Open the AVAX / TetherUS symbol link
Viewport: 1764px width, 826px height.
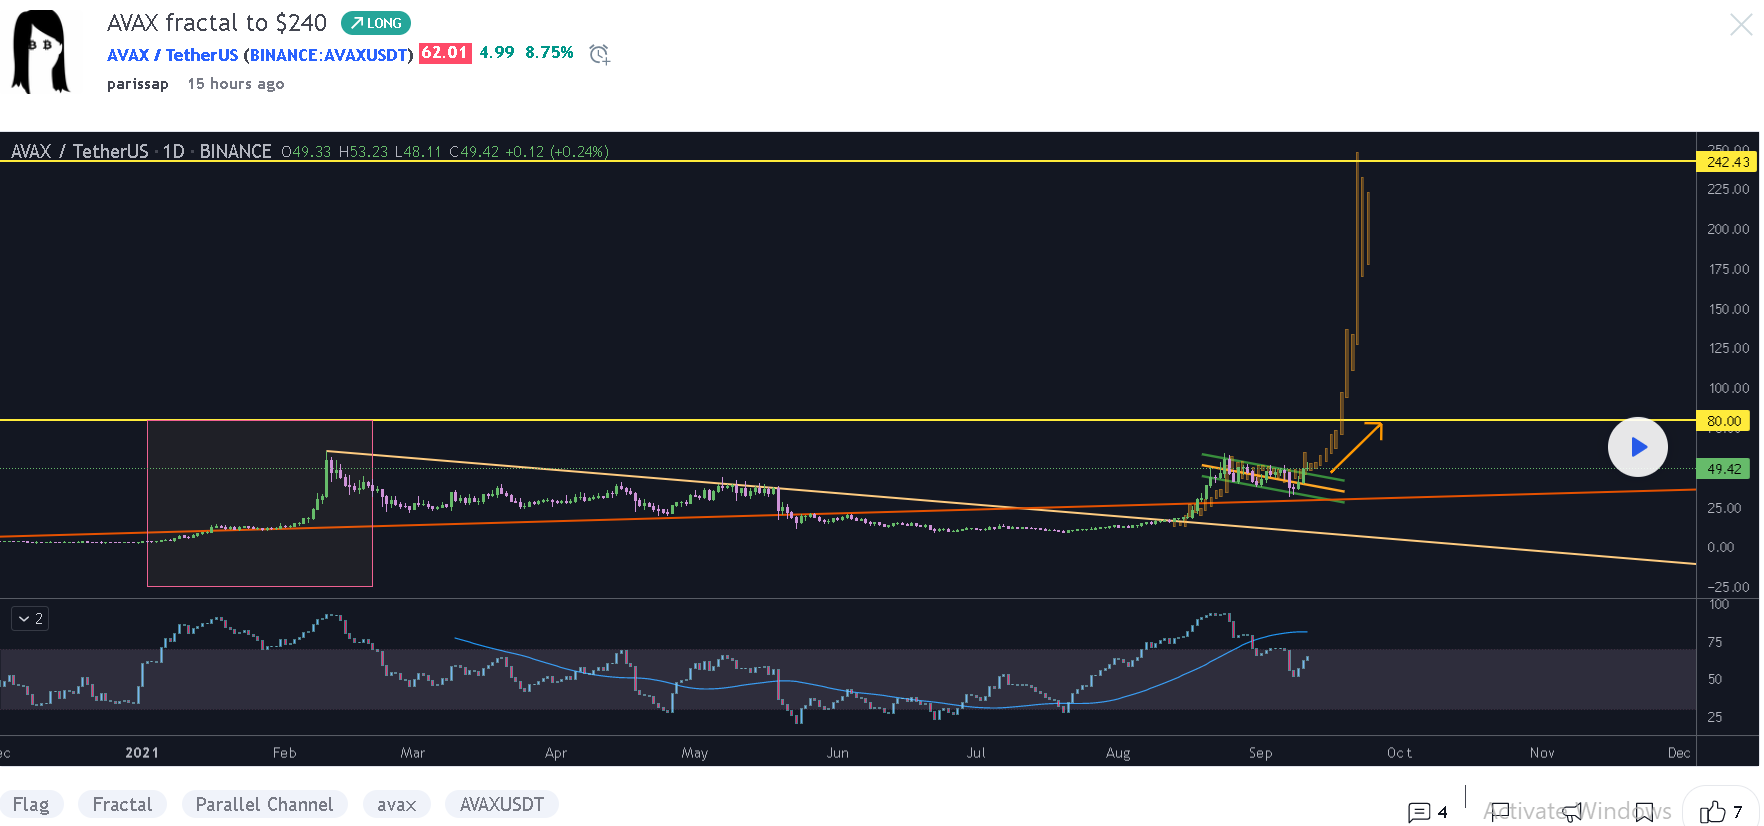coord(172,55)
